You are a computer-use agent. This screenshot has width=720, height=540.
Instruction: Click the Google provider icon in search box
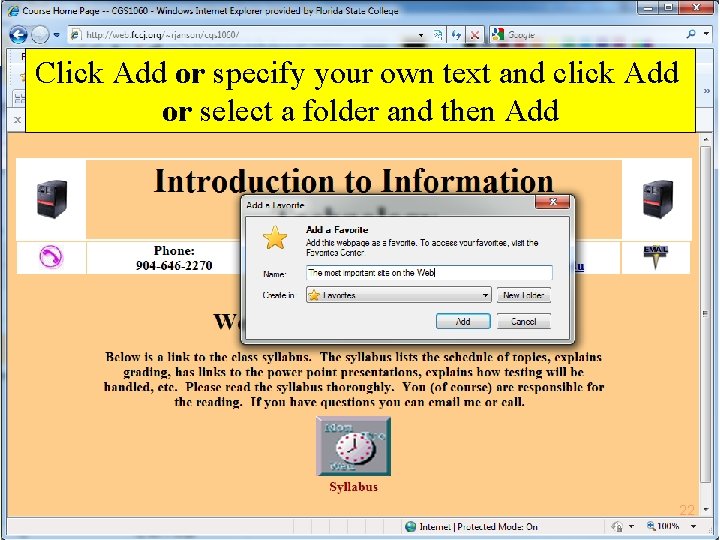pos(498,34)
